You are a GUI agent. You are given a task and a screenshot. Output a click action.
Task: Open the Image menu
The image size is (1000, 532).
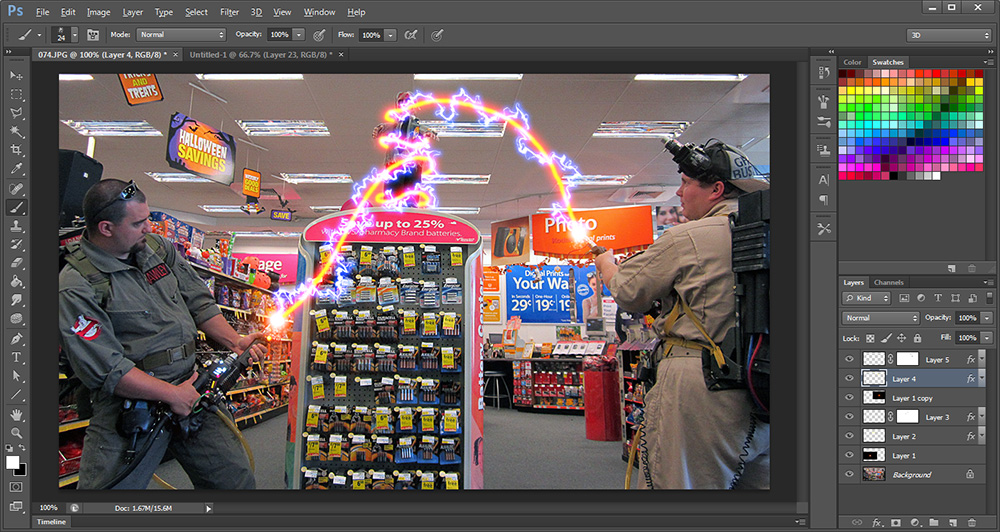point(98,12)
